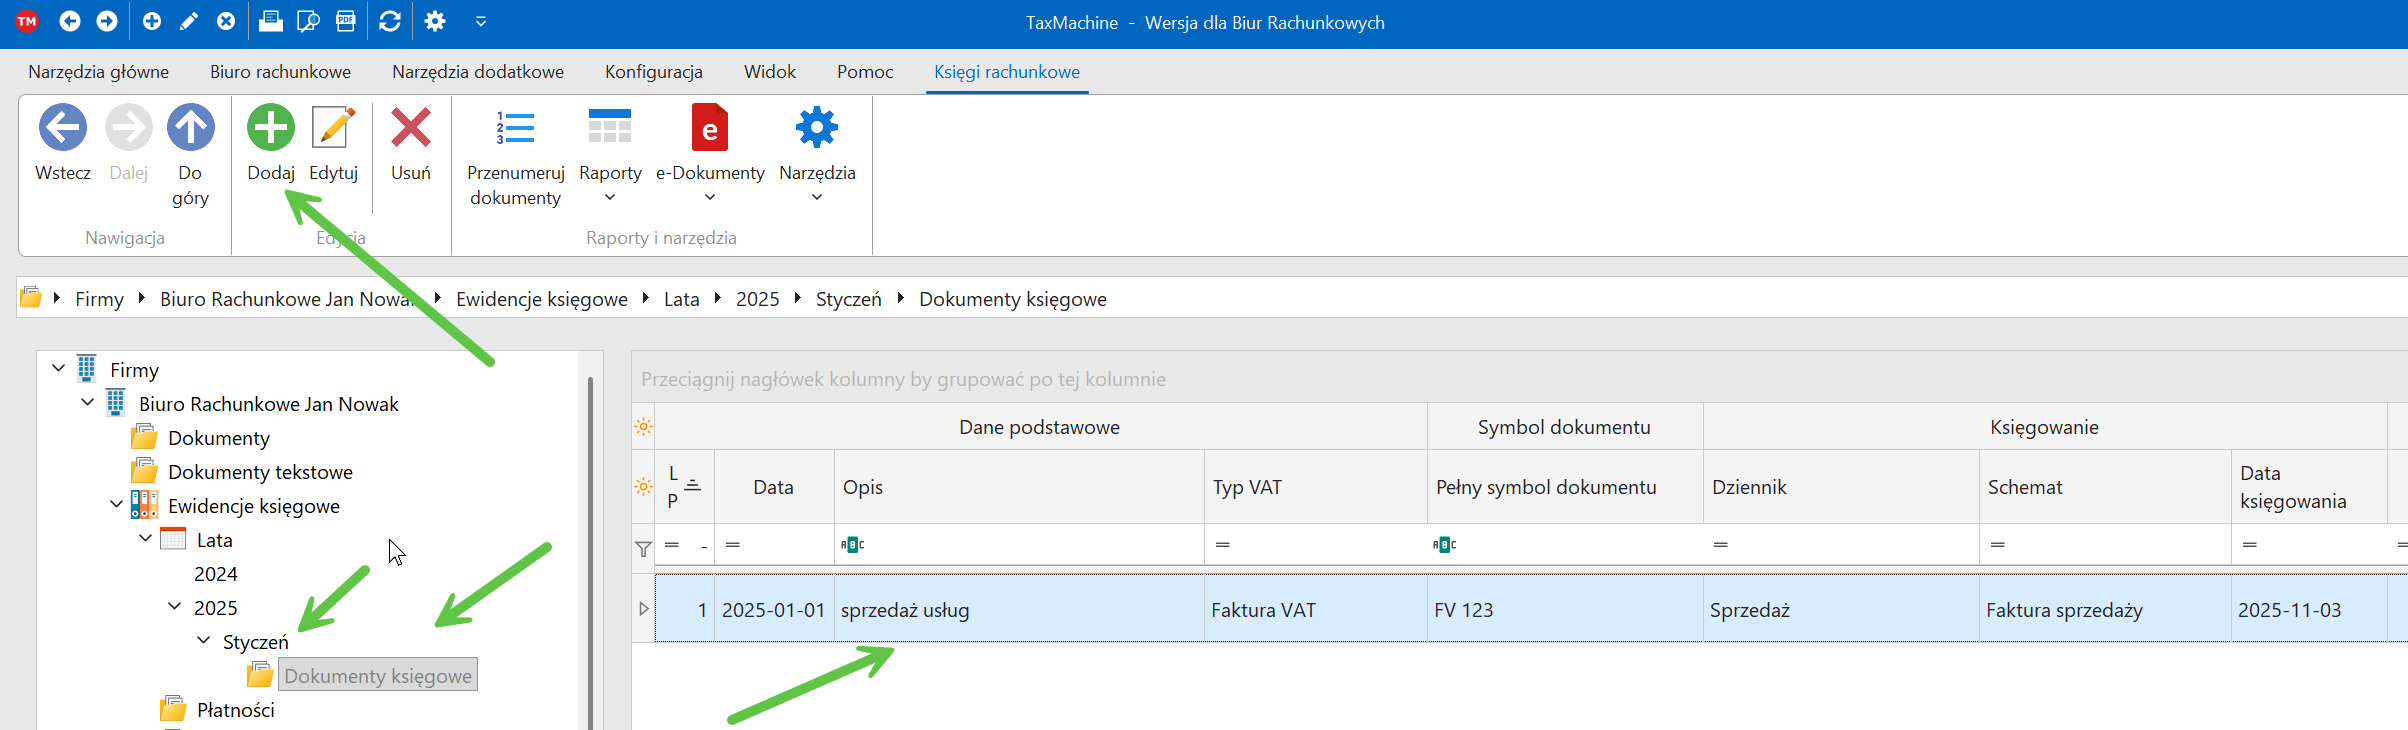Click the print icon in title bar
The width and height of the screenshot is (2408, 730).
pos(271,21)
